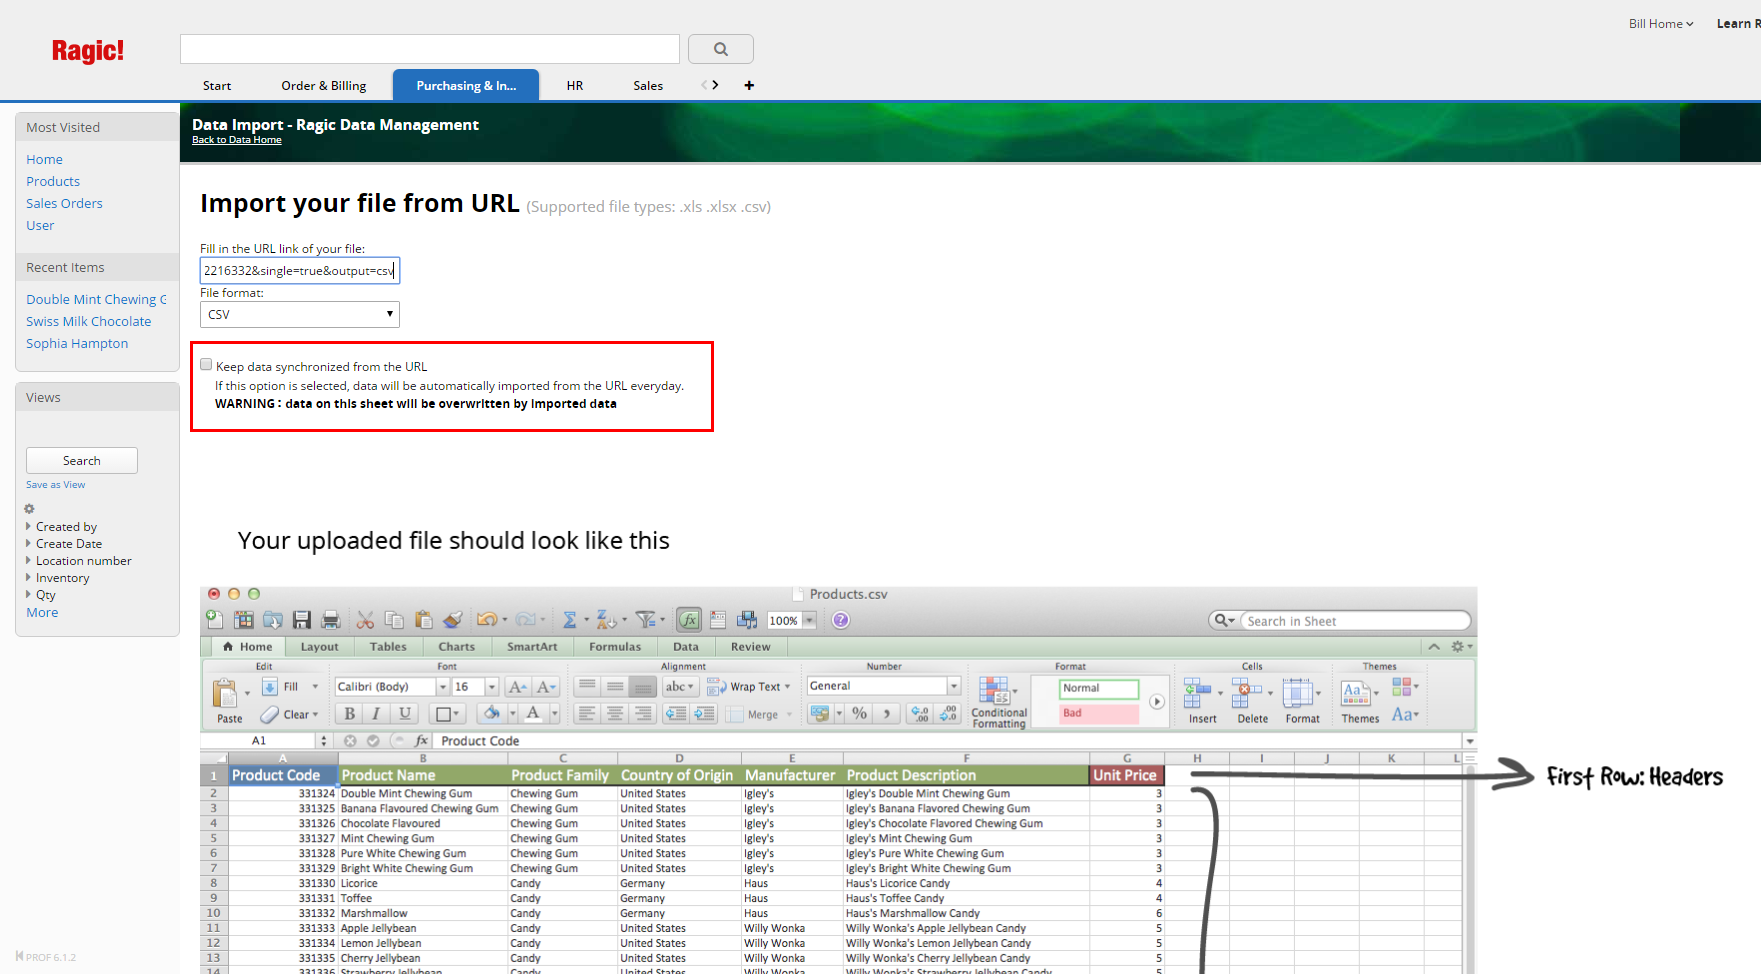Image resolution: width=1761 pixels, height=974 pixels.
Task: Select the red Bad cell style swatch
Action: (x=1098, y=713)
